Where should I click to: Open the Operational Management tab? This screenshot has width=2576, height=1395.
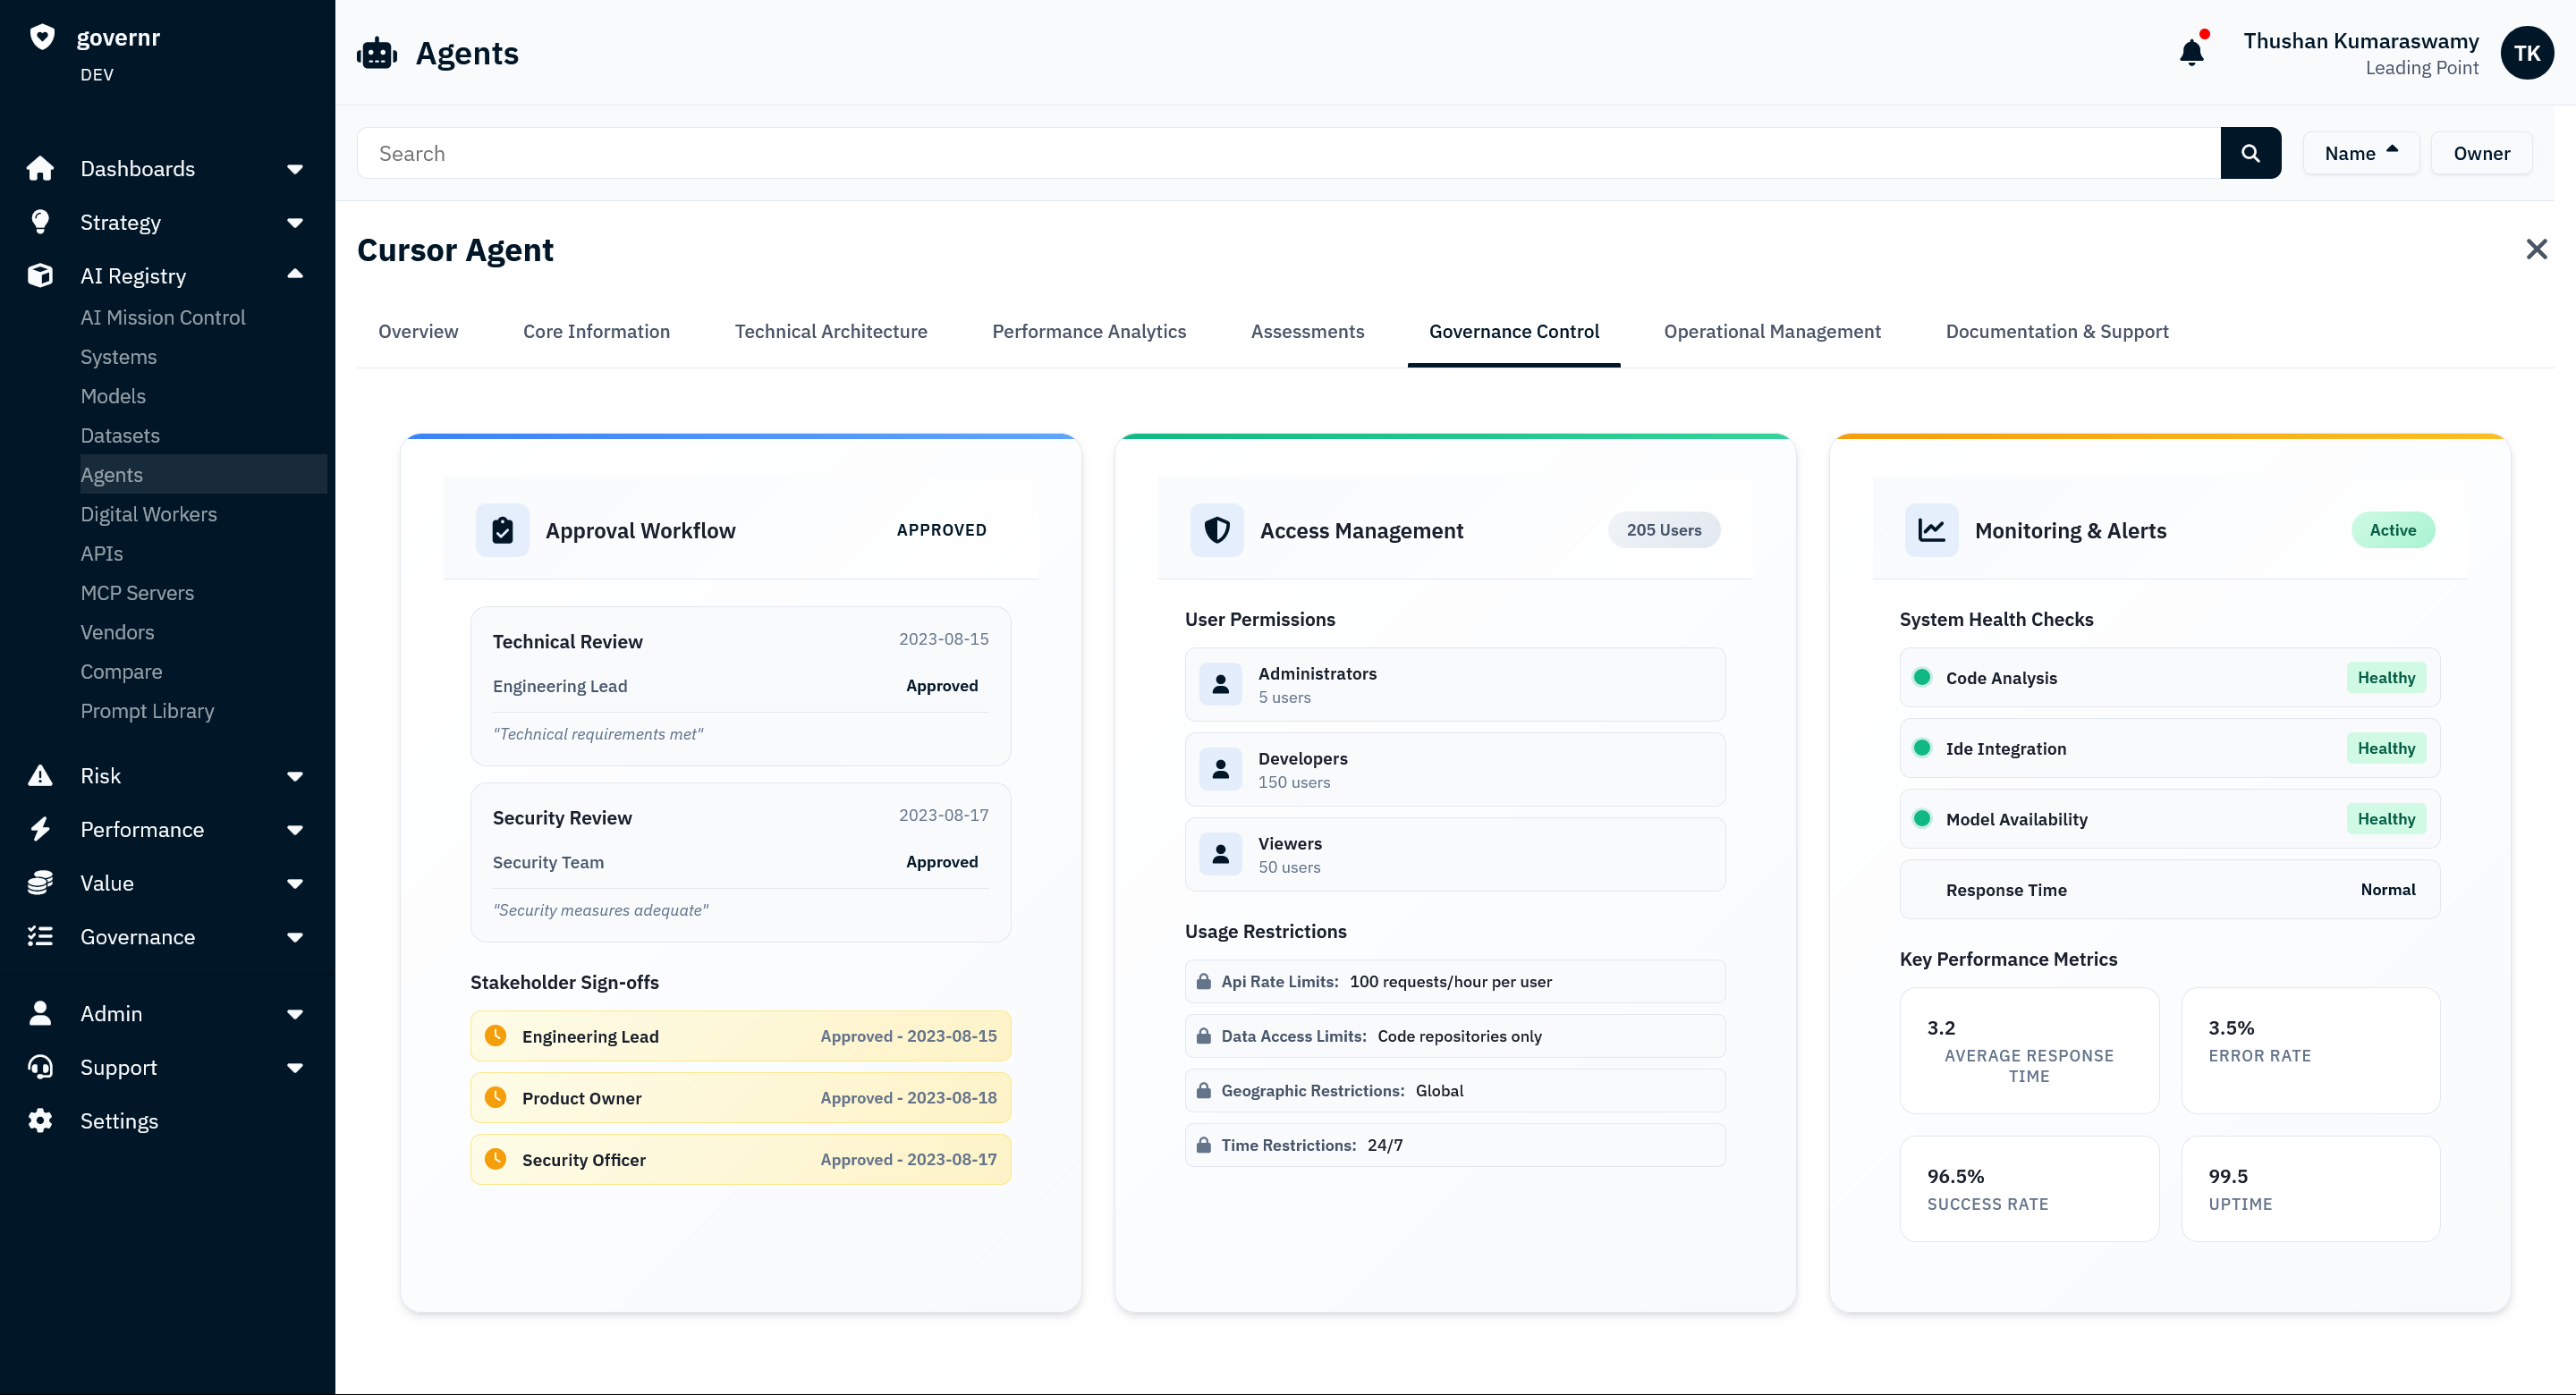(1771, 331)
